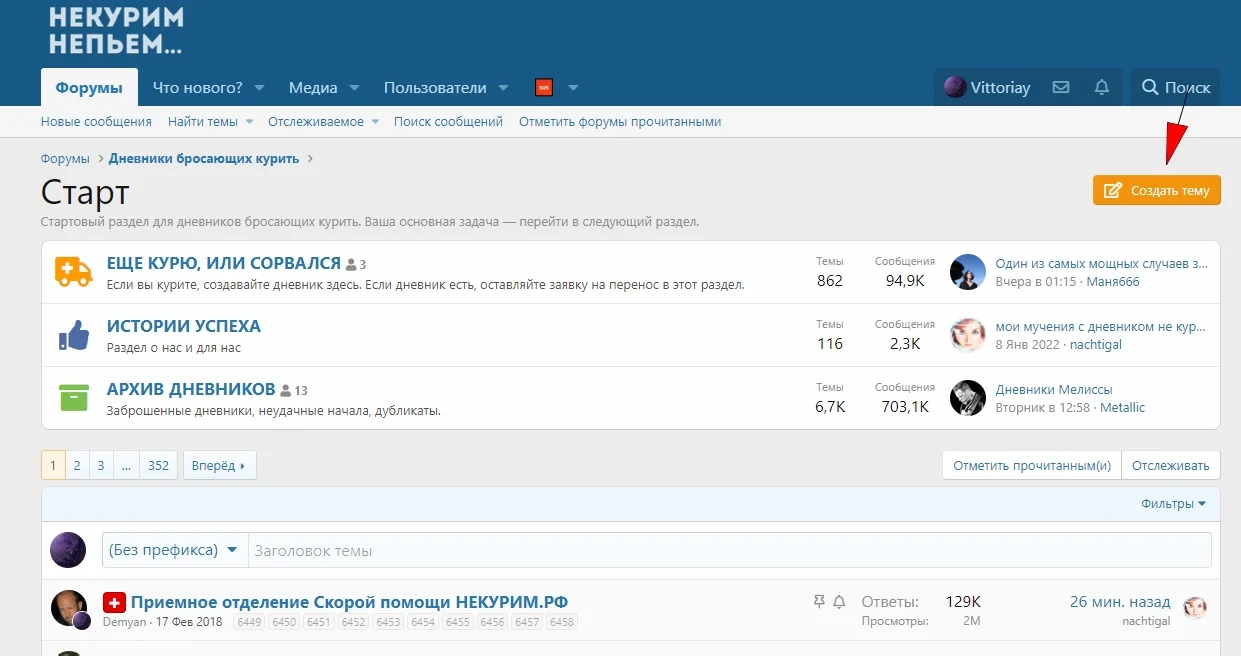Toggle the bell watch icon on the thread row
The image size is (1241, 656).
click(x=839, y=601)
